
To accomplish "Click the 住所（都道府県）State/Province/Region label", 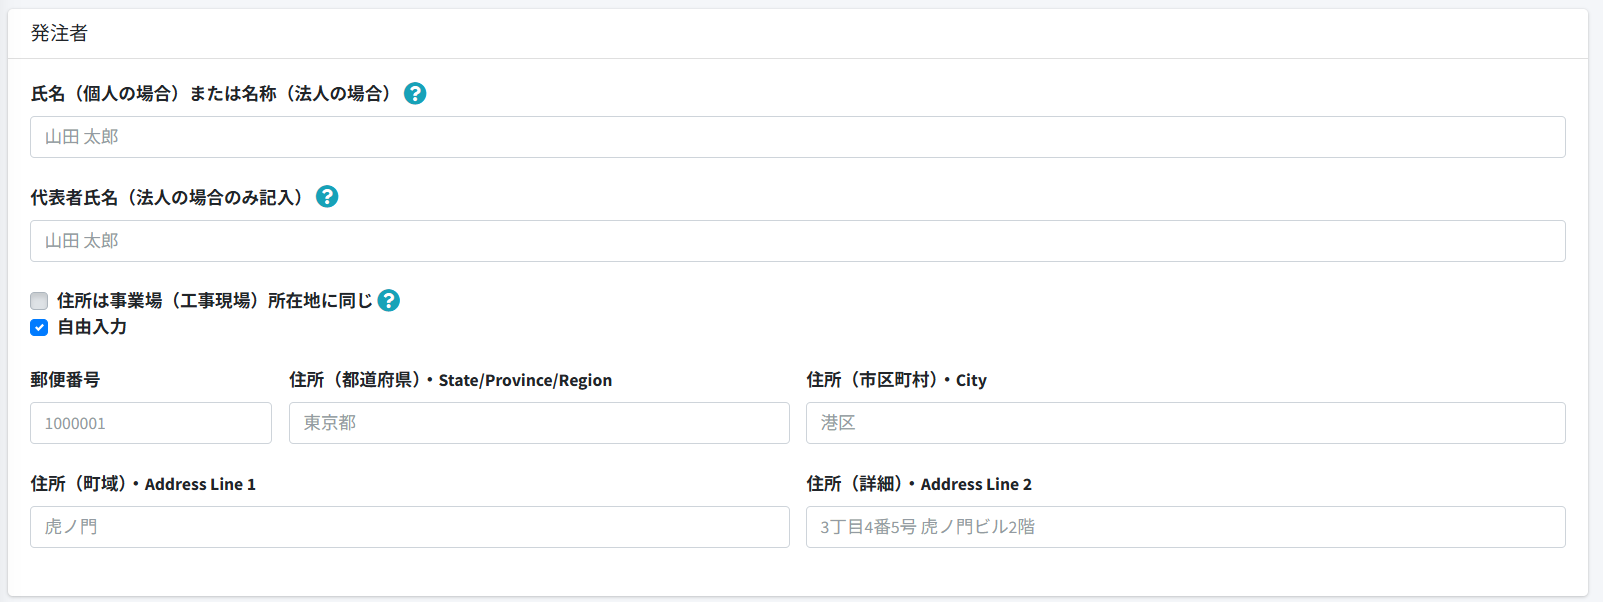I will pyautogui.click(x=450, y=380).
